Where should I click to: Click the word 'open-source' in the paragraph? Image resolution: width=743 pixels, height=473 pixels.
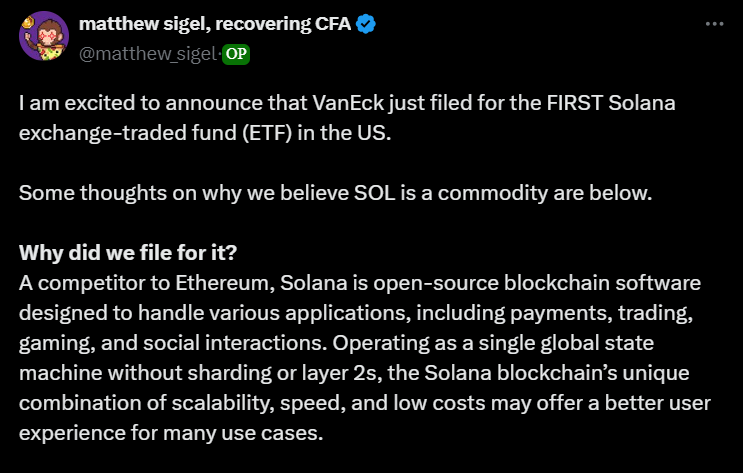pyautogui.click(x=435, y=283)
